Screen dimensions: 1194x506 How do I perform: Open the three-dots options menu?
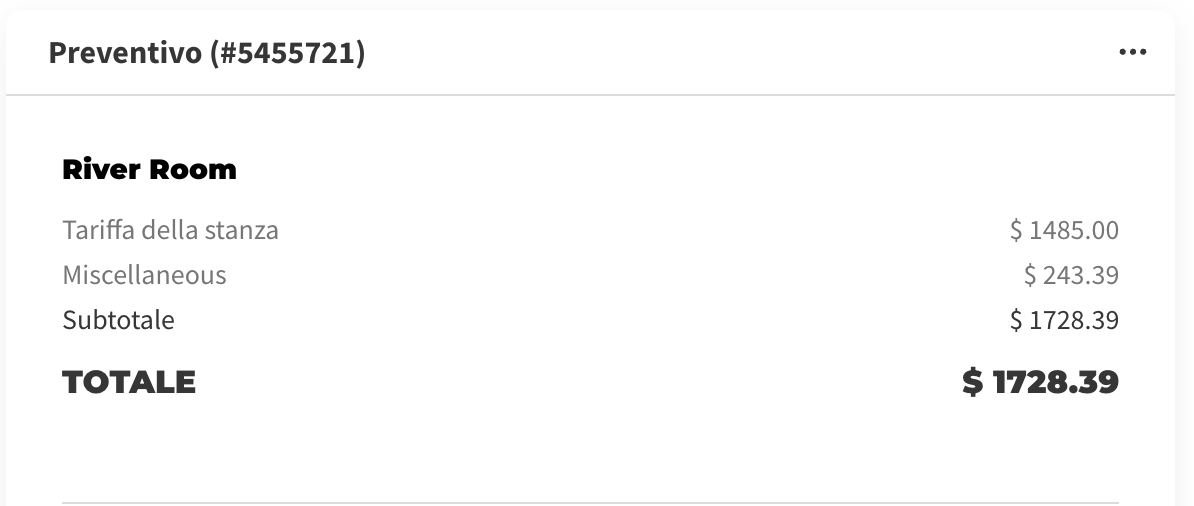click(x=1132, y=52)
